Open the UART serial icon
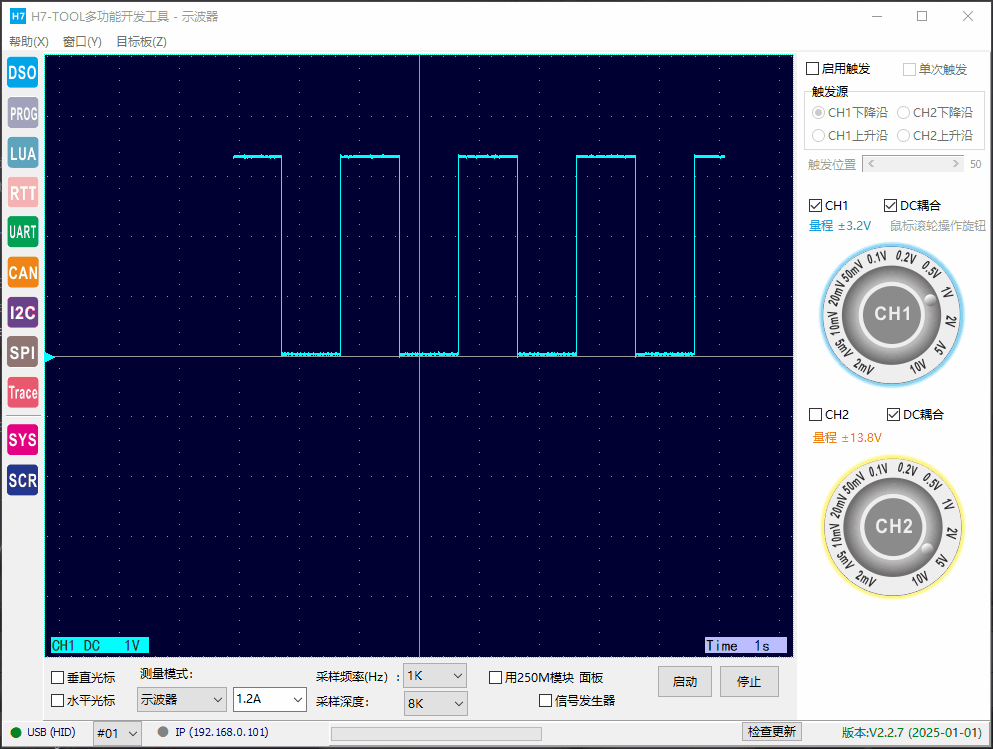 pyautogui.click(x=23, y=232)
